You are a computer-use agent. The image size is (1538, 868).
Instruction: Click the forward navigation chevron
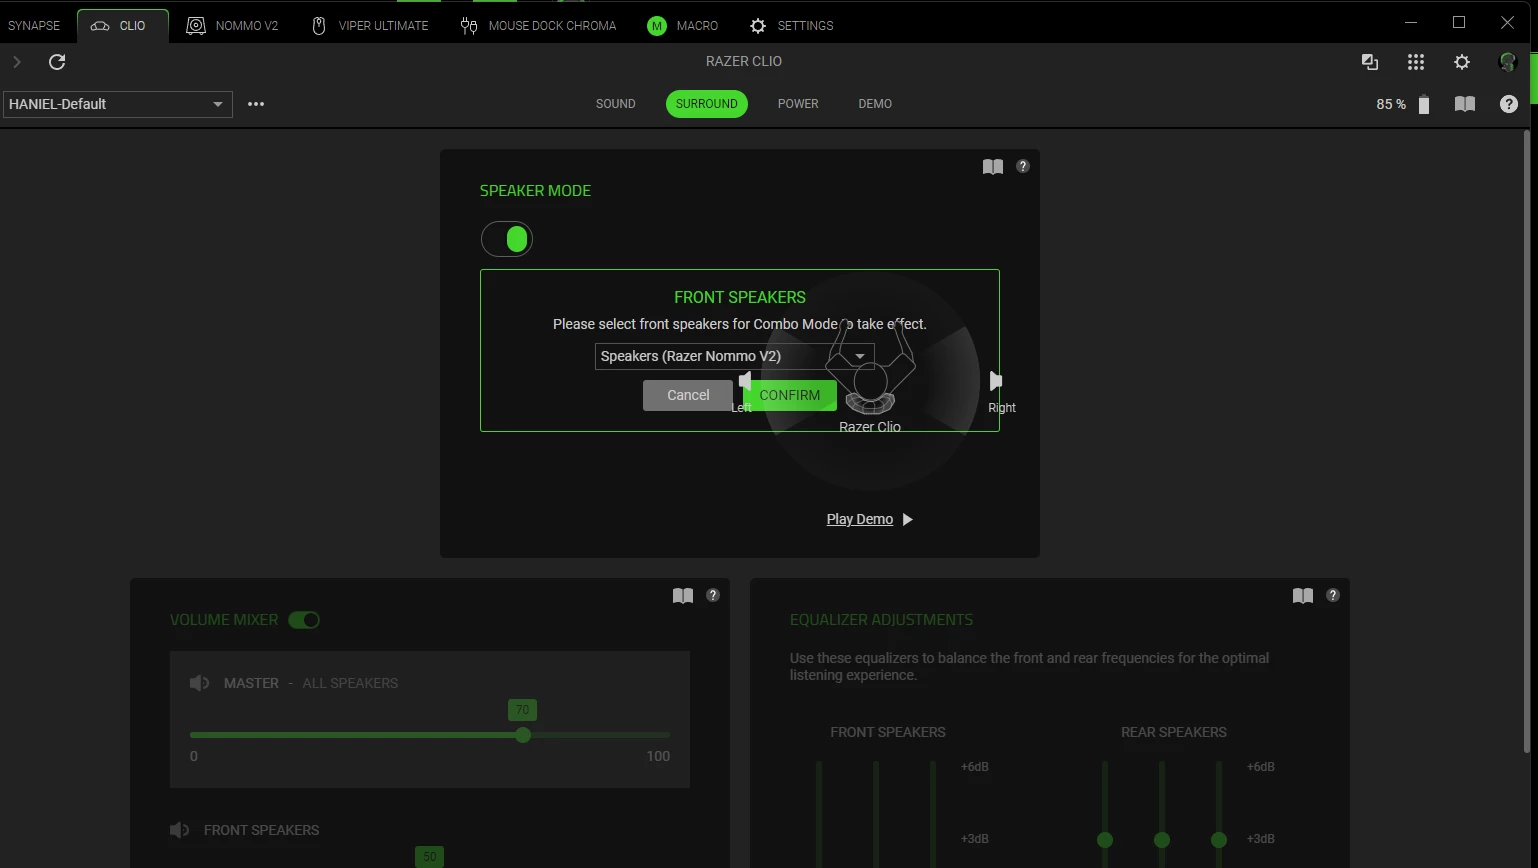pyautogui.click(x=17, y=62)
